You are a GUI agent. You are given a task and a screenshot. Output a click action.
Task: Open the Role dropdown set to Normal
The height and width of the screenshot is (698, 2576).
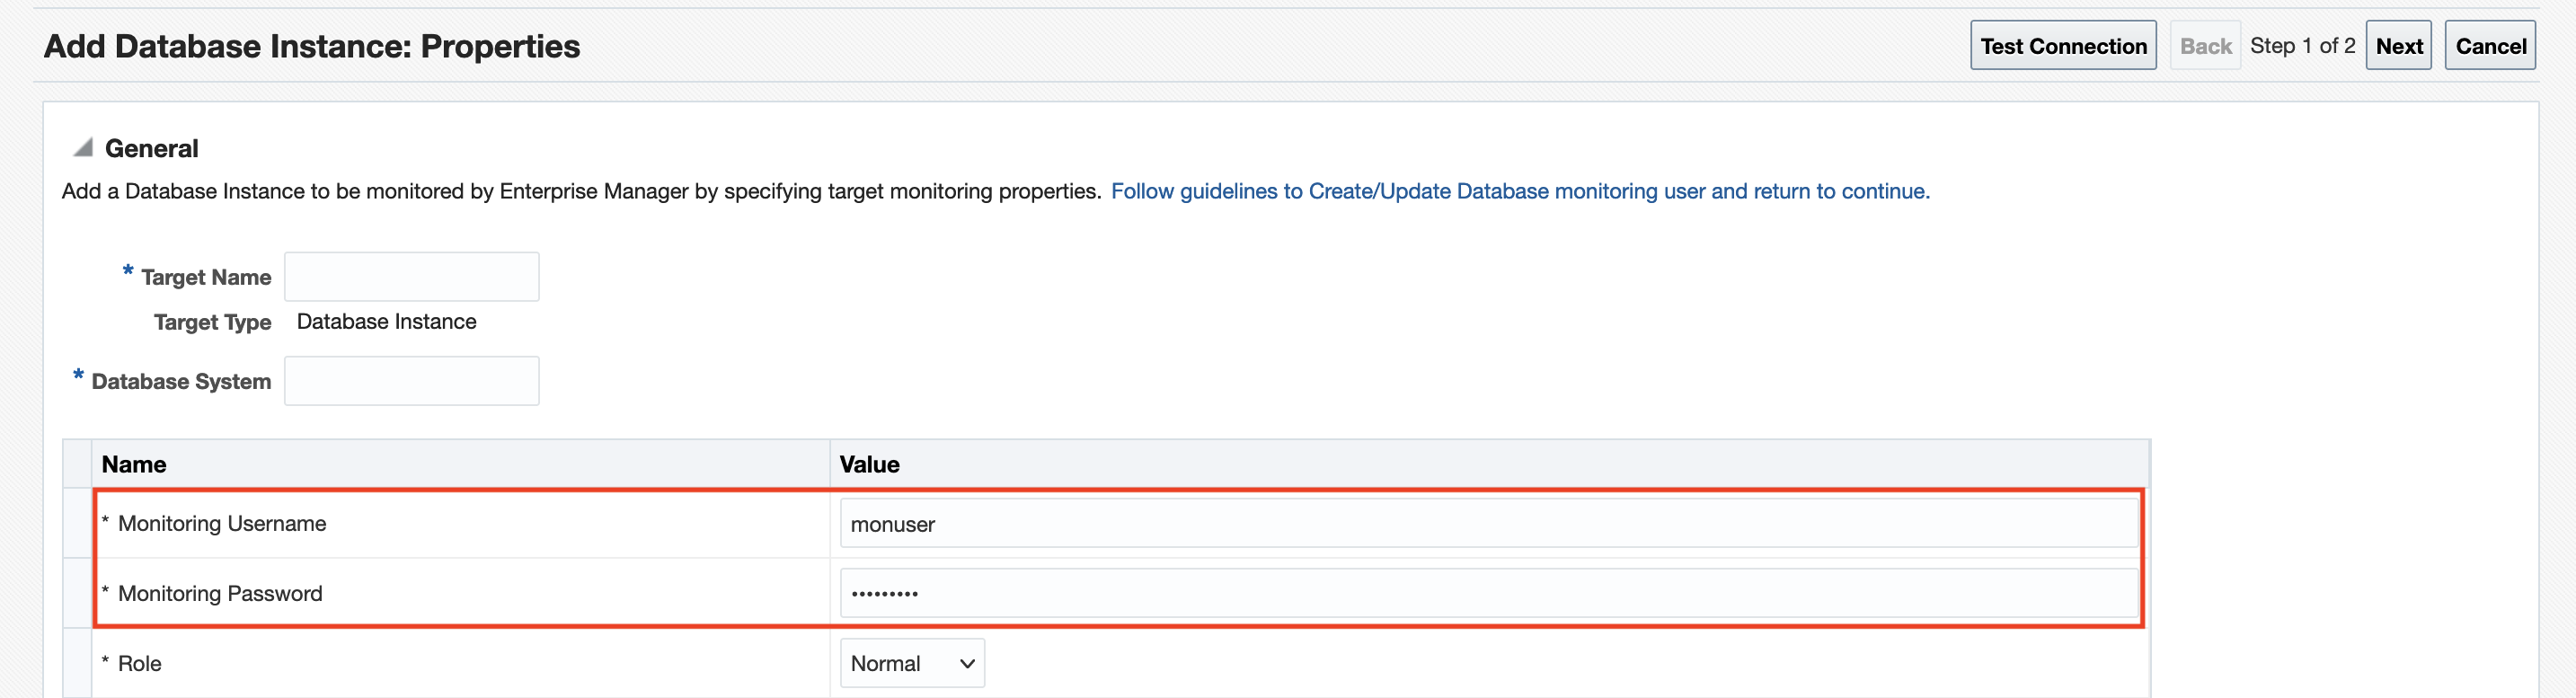tap(911, 664)
